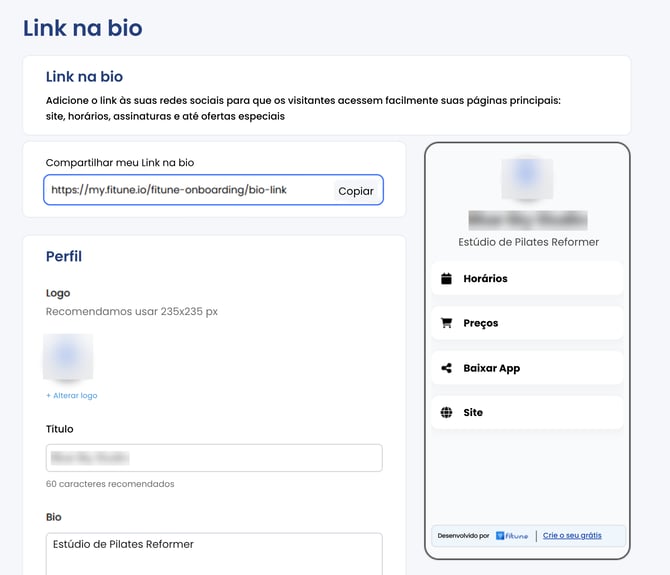Open the Site preview button
670x575 pixels.
(x=527, y=412)
